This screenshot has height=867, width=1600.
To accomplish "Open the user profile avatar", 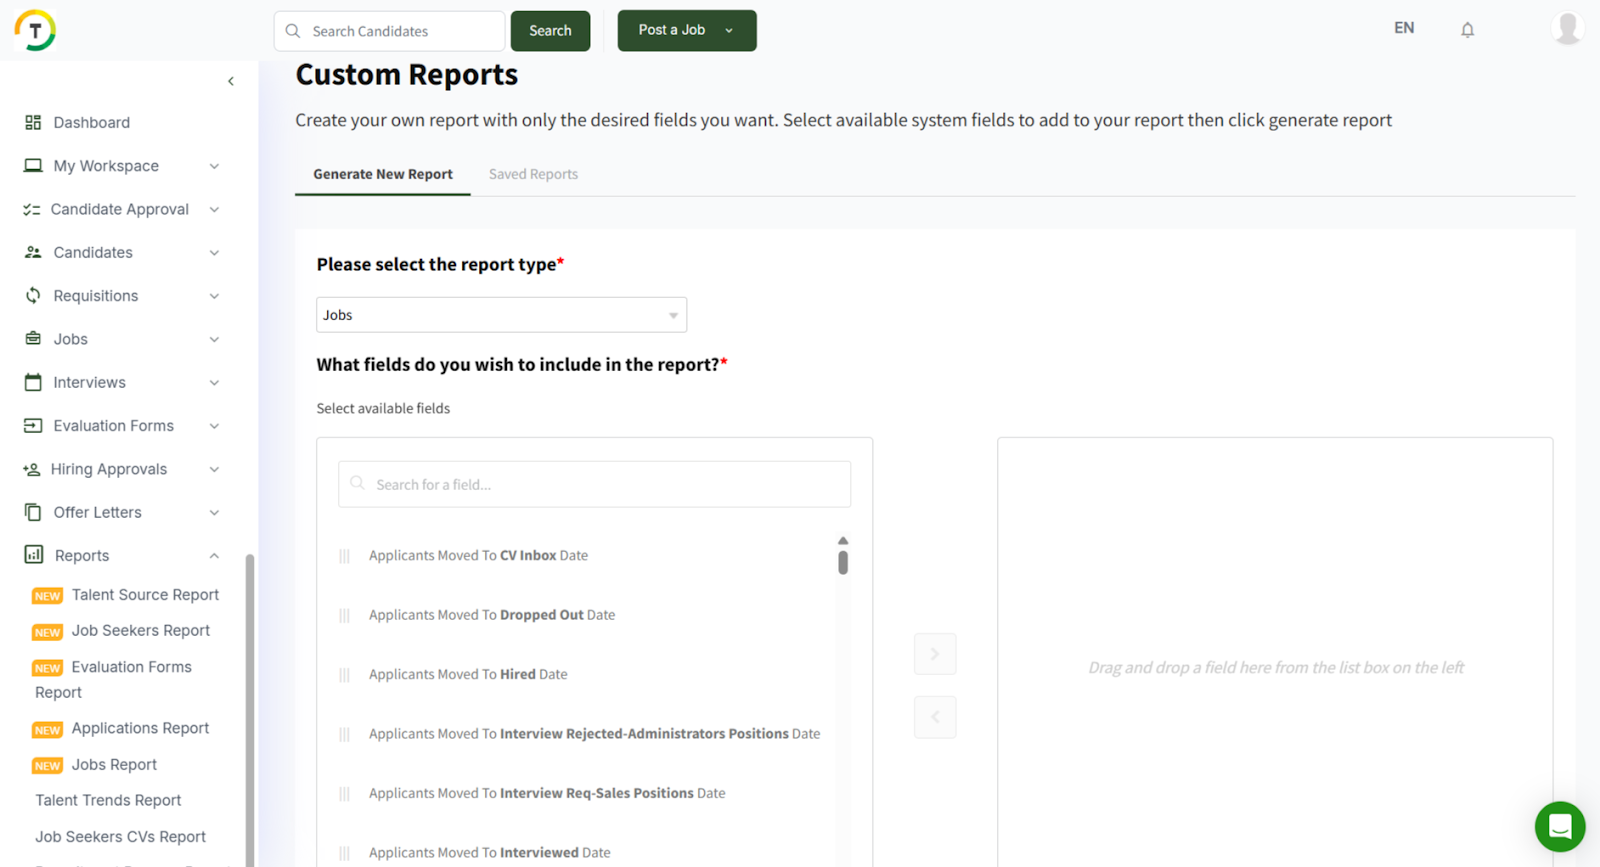I will 1567,29.
